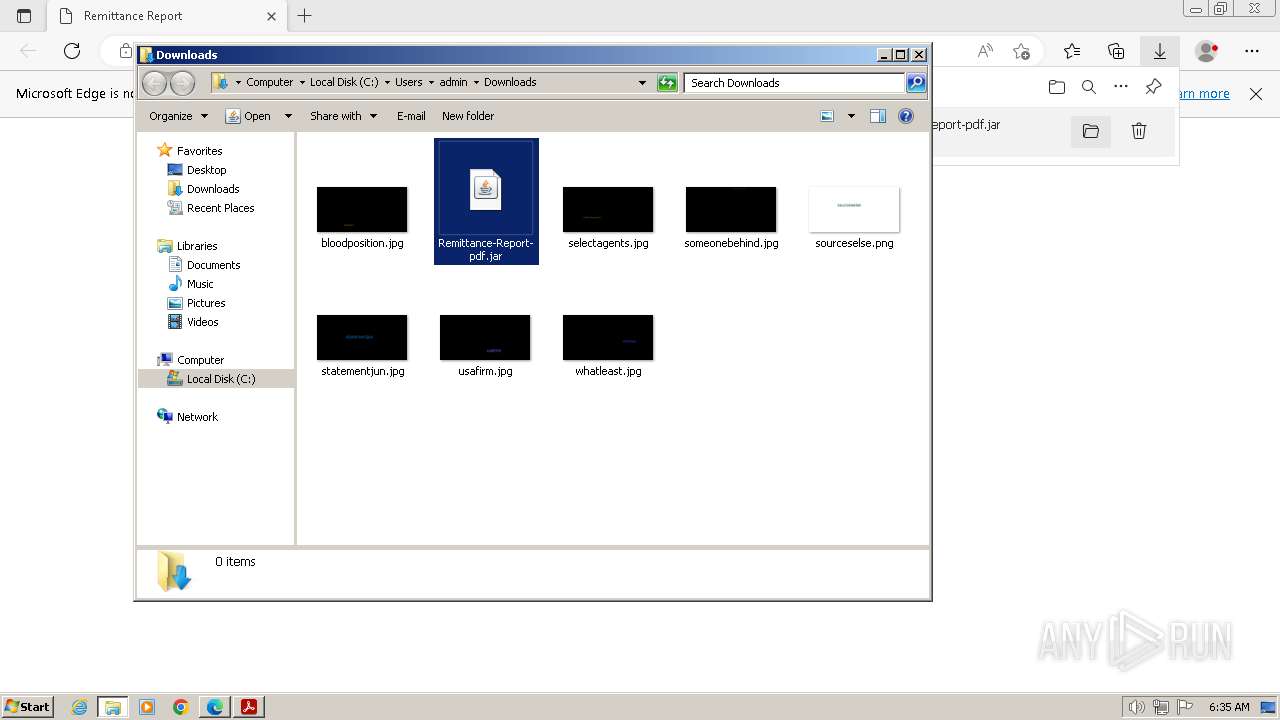Click the Windows Start button

coord(27,706)
